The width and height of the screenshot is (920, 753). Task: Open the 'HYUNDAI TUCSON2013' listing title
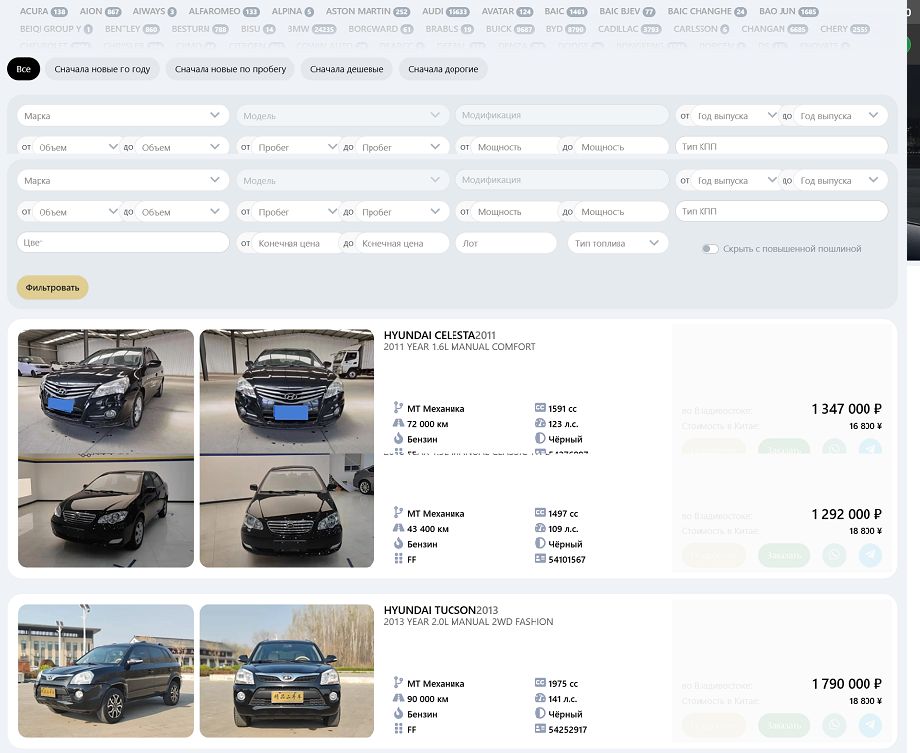tap(441, 610)
